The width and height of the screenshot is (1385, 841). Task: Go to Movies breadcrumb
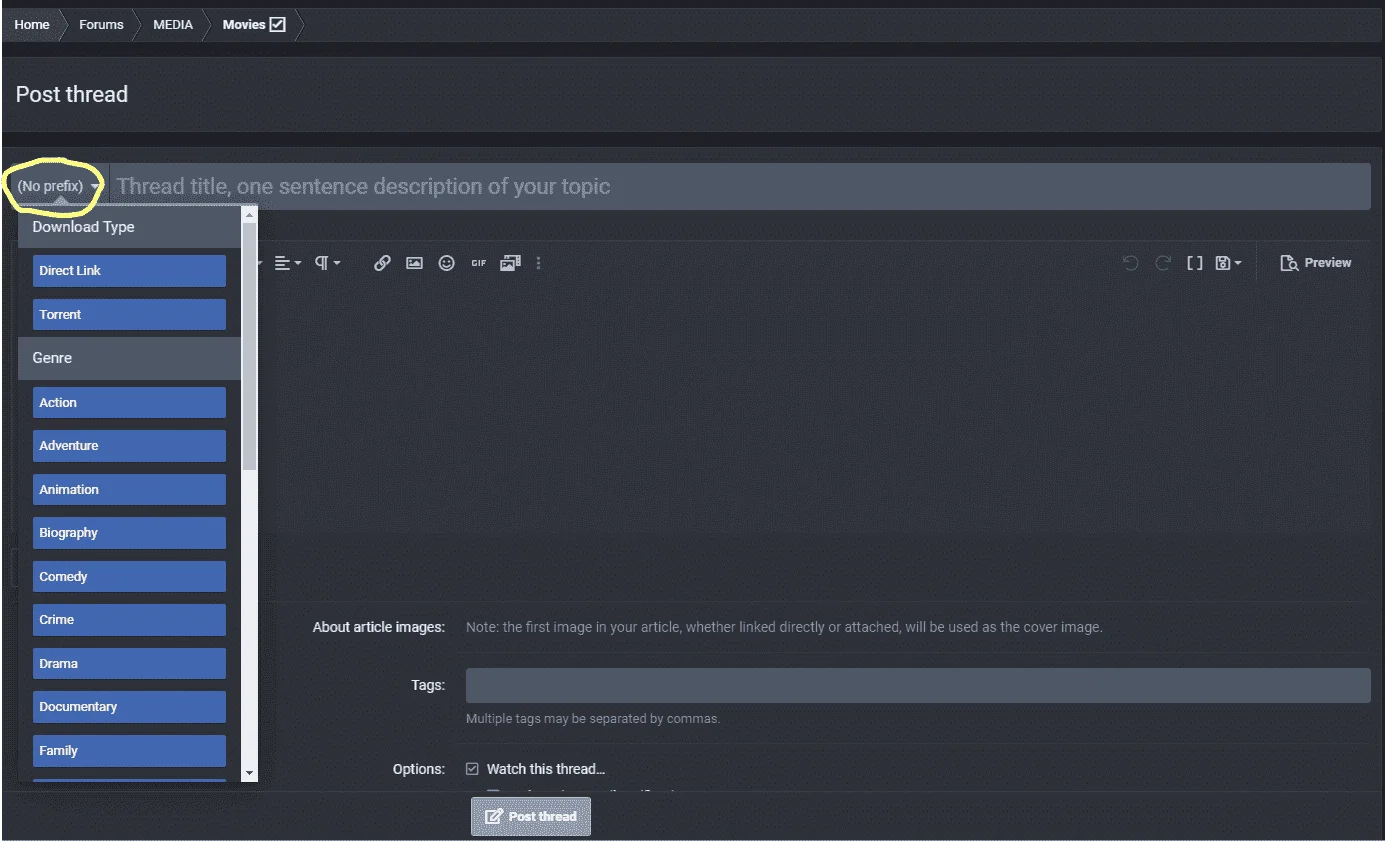click(x=254, y=24)
